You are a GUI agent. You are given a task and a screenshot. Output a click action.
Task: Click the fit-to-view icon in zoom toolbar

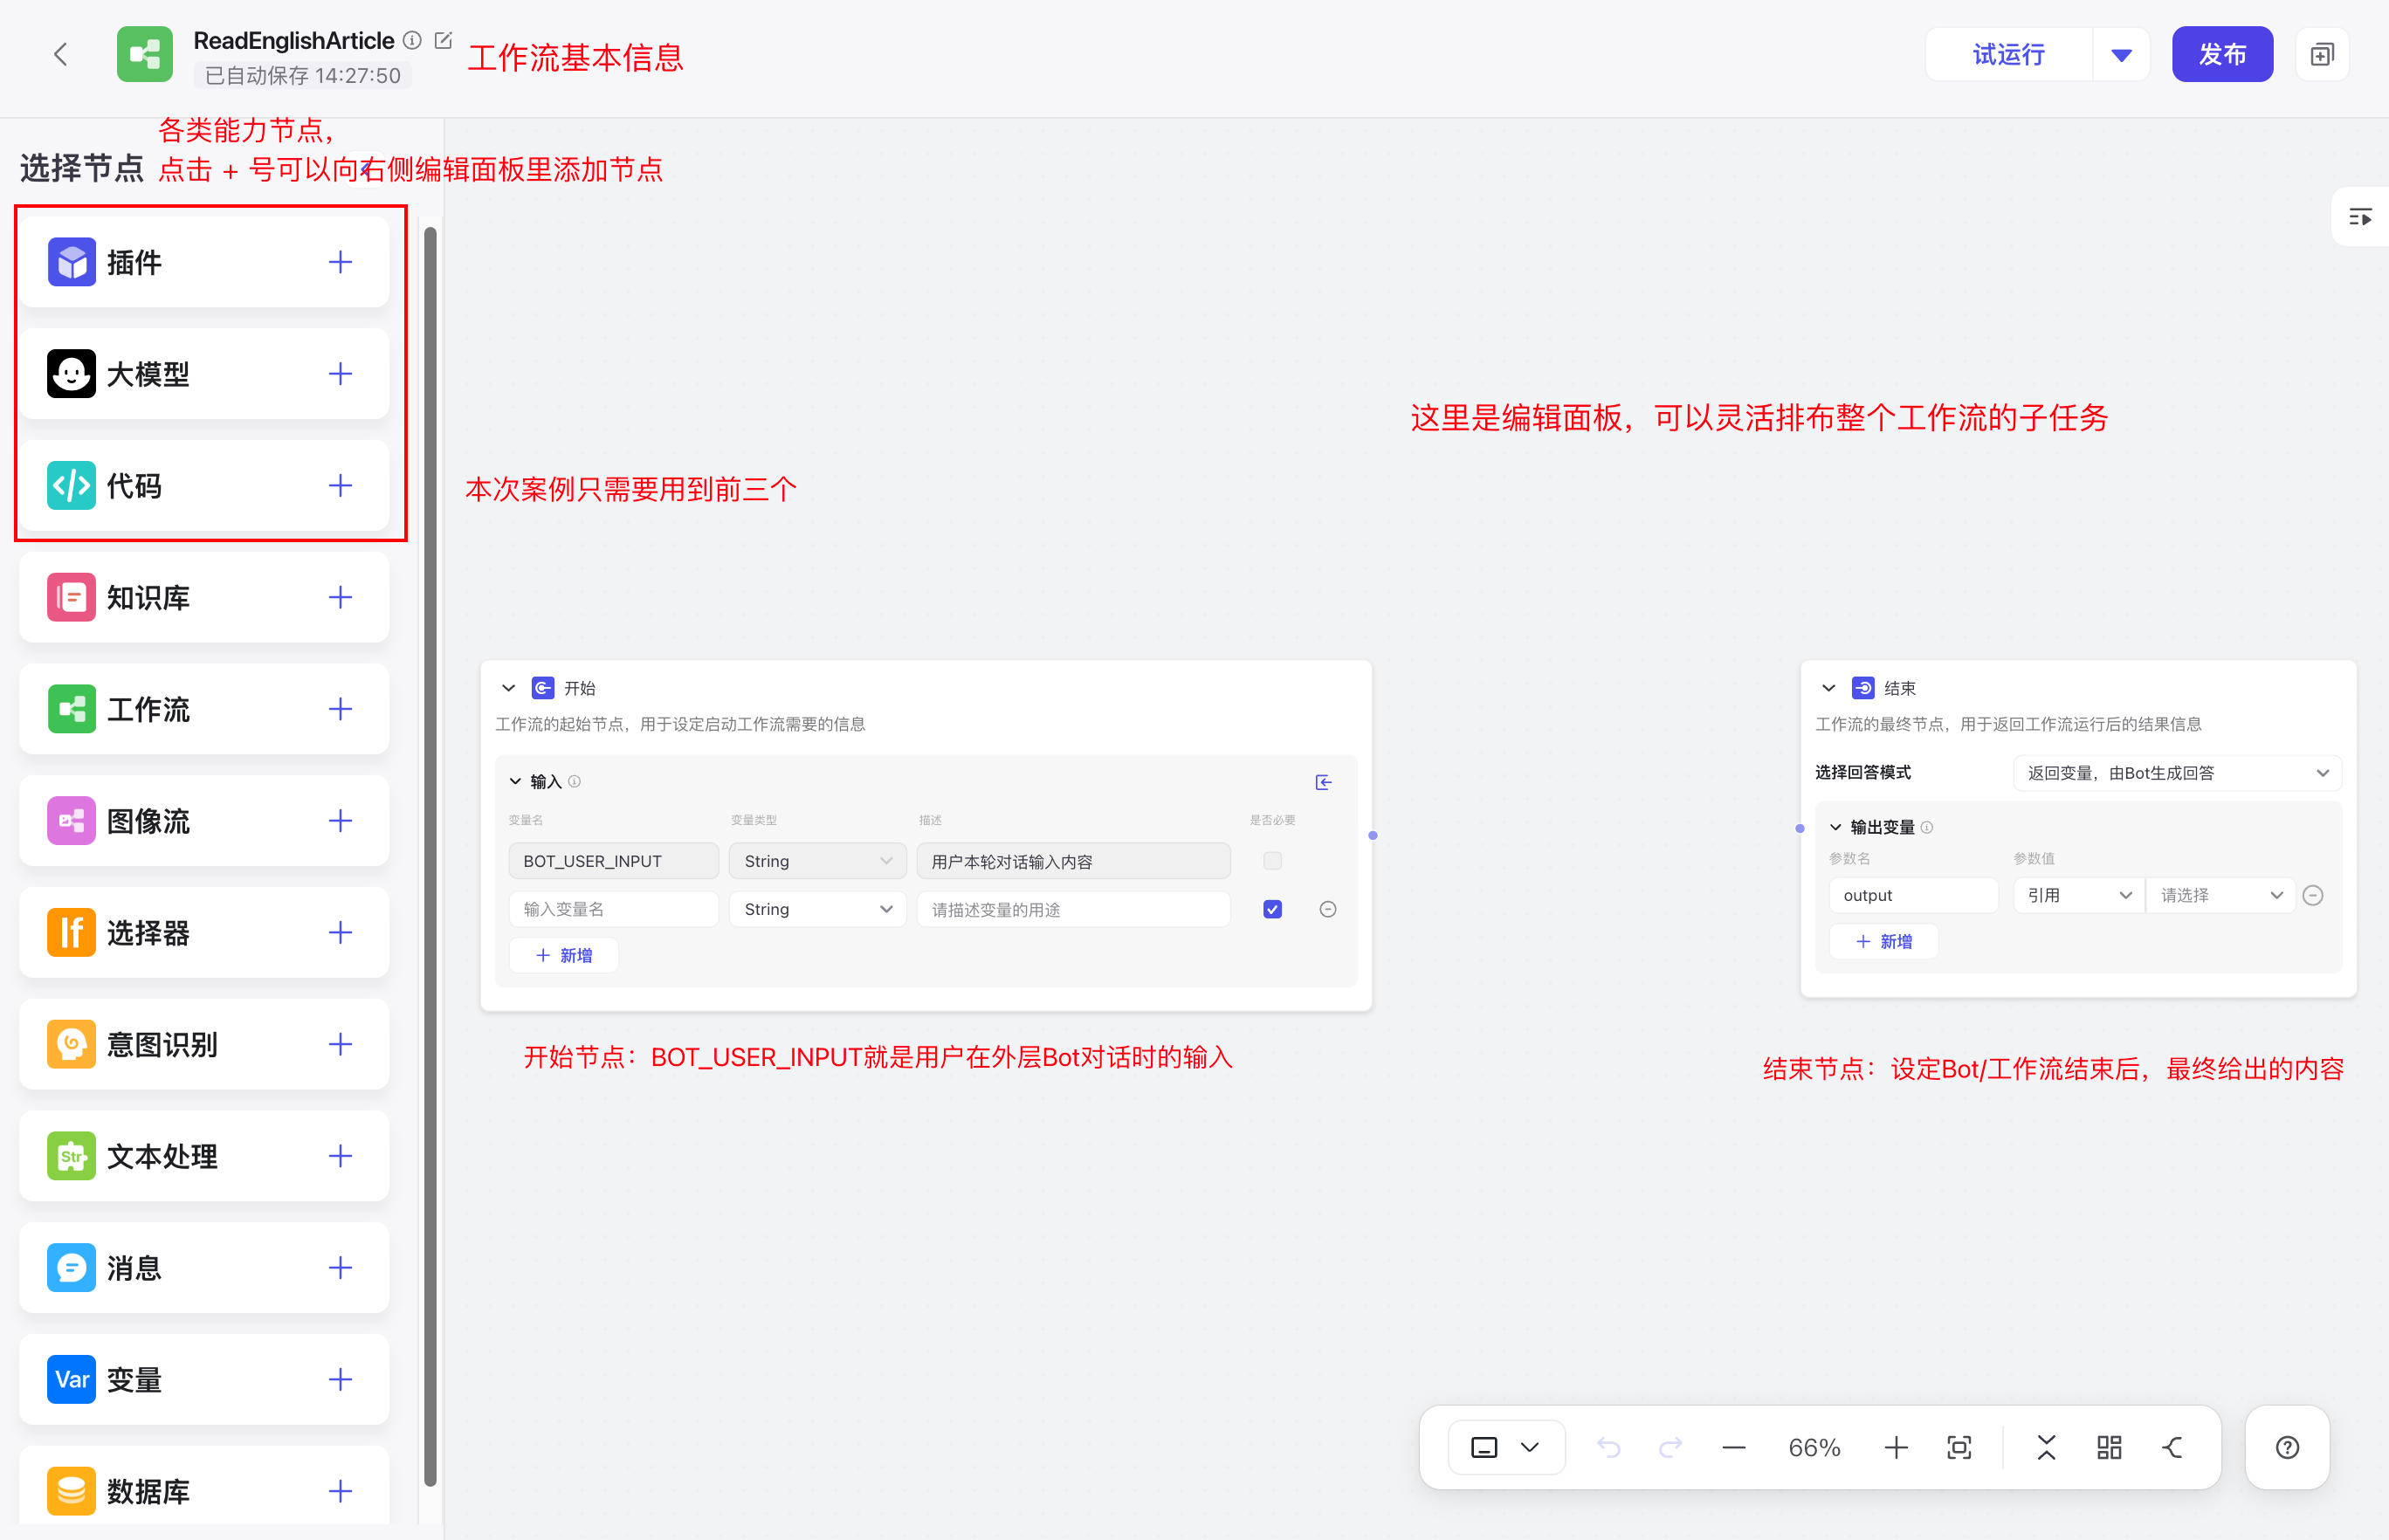point(1959,1447)
